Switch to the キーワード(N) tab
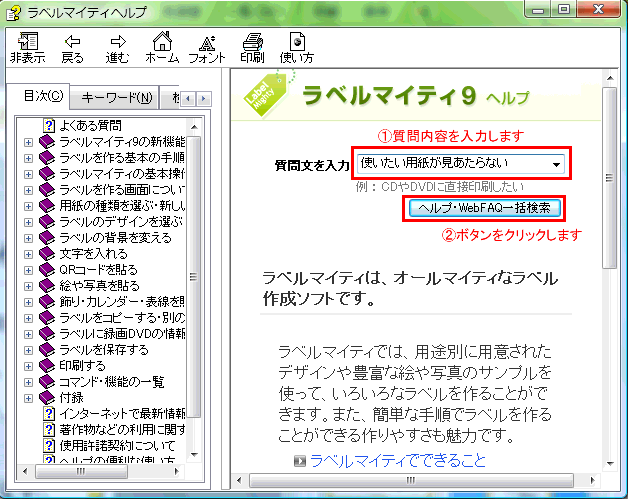628x500 pixels. click(x=116, y=98)
